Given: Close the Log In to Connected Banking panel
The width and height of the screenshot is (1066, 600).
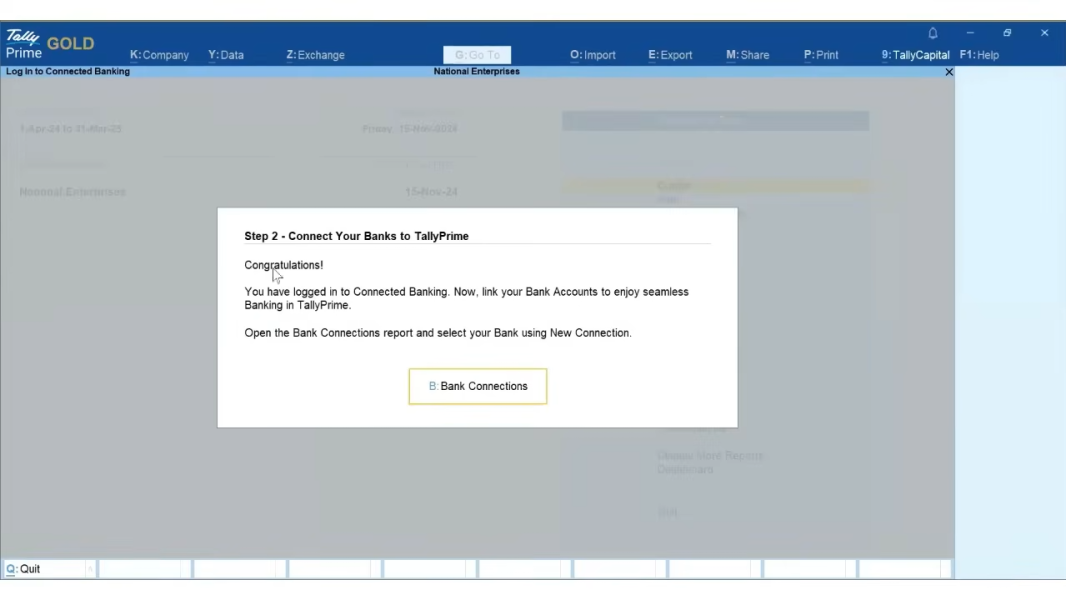Looking at the screenshot, I should [949, 72].
